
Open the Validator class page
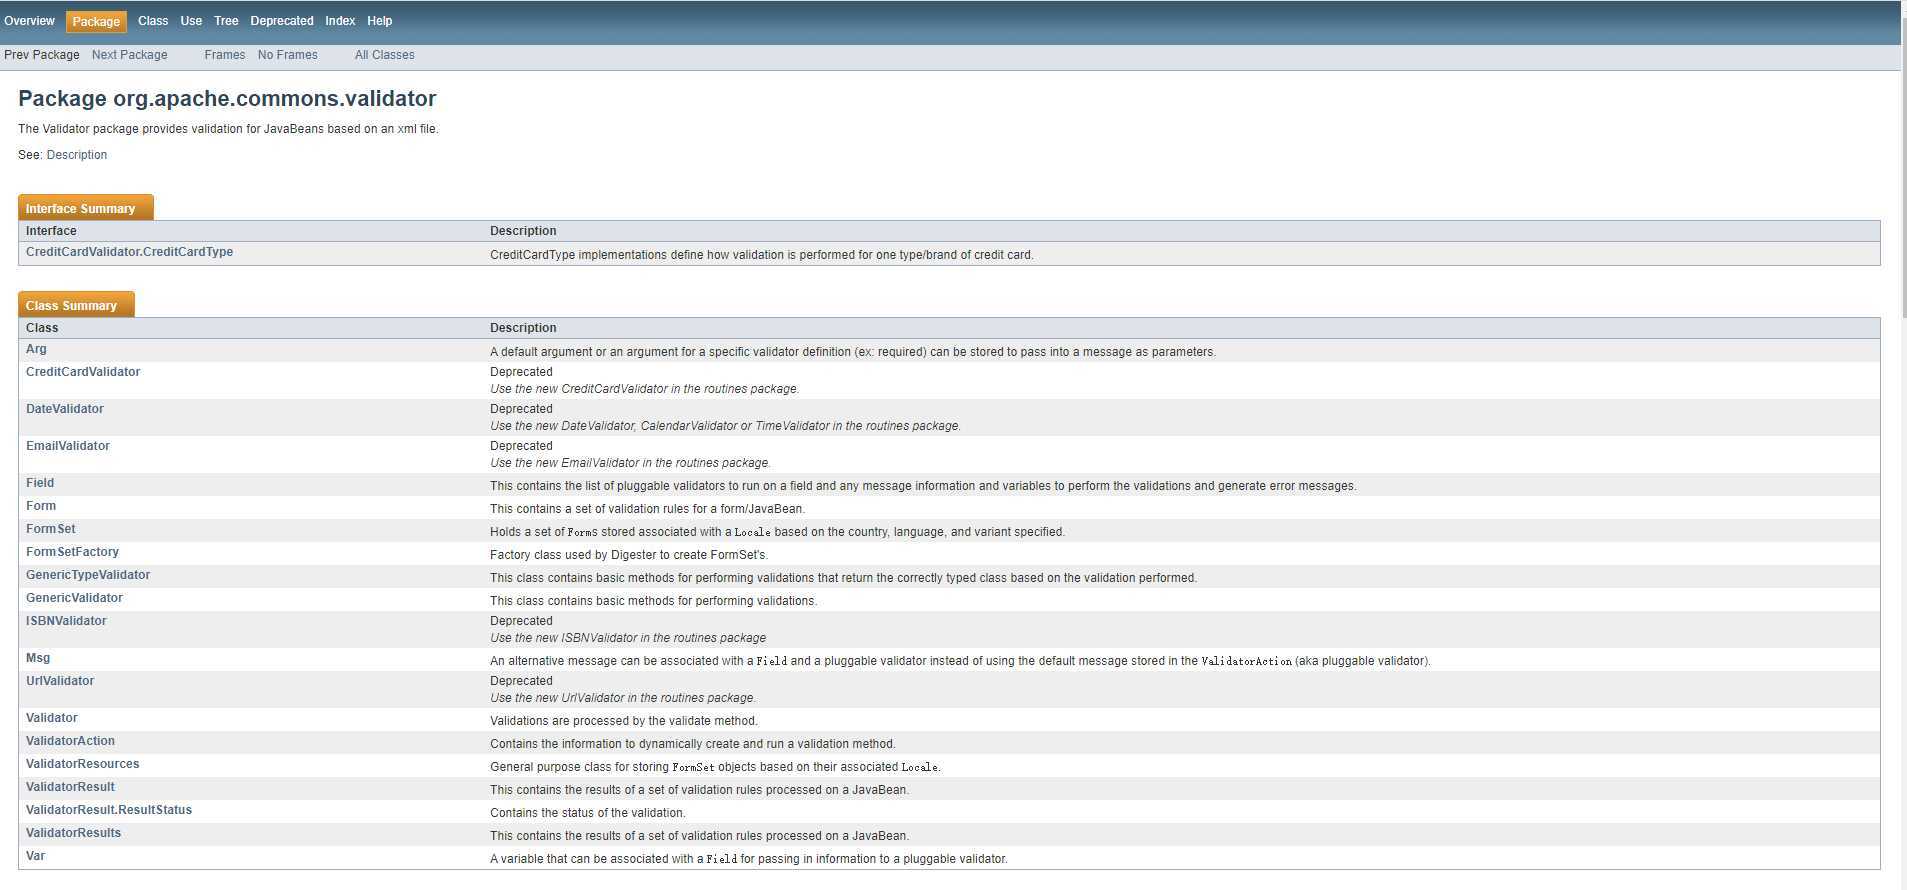52,718
